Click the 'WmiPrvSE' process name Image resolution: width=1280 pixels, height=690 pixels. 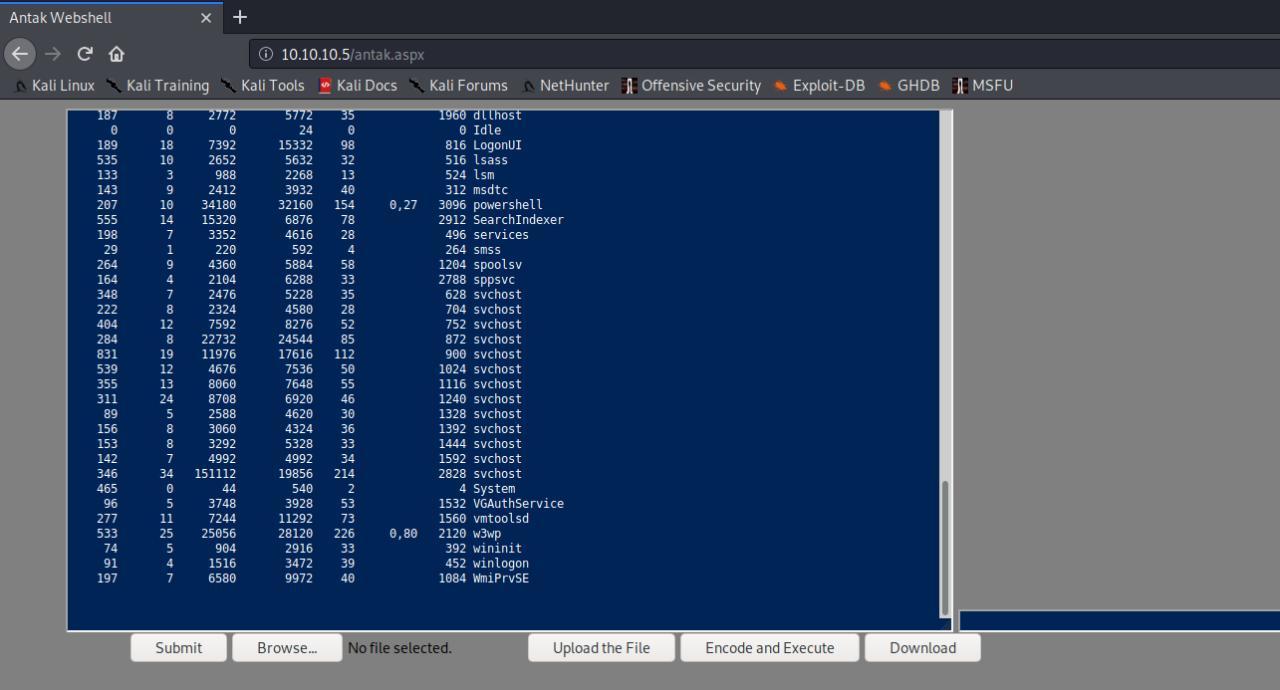[x=501, y=578]
